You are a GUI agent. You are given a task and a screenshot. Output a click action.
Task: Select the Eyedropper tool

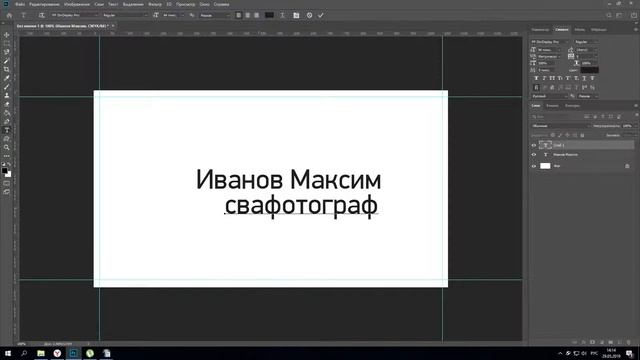coord(7,78)
